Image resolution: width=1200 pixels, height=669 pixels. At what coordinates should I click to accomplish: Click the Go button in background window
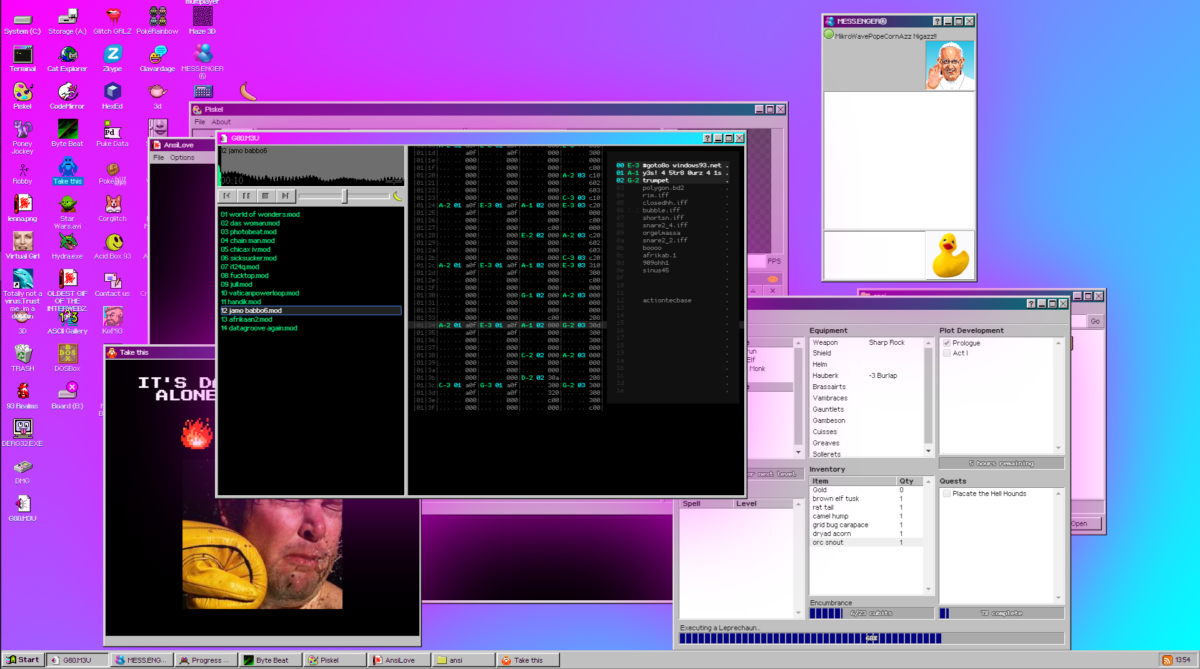[1095, 321]
